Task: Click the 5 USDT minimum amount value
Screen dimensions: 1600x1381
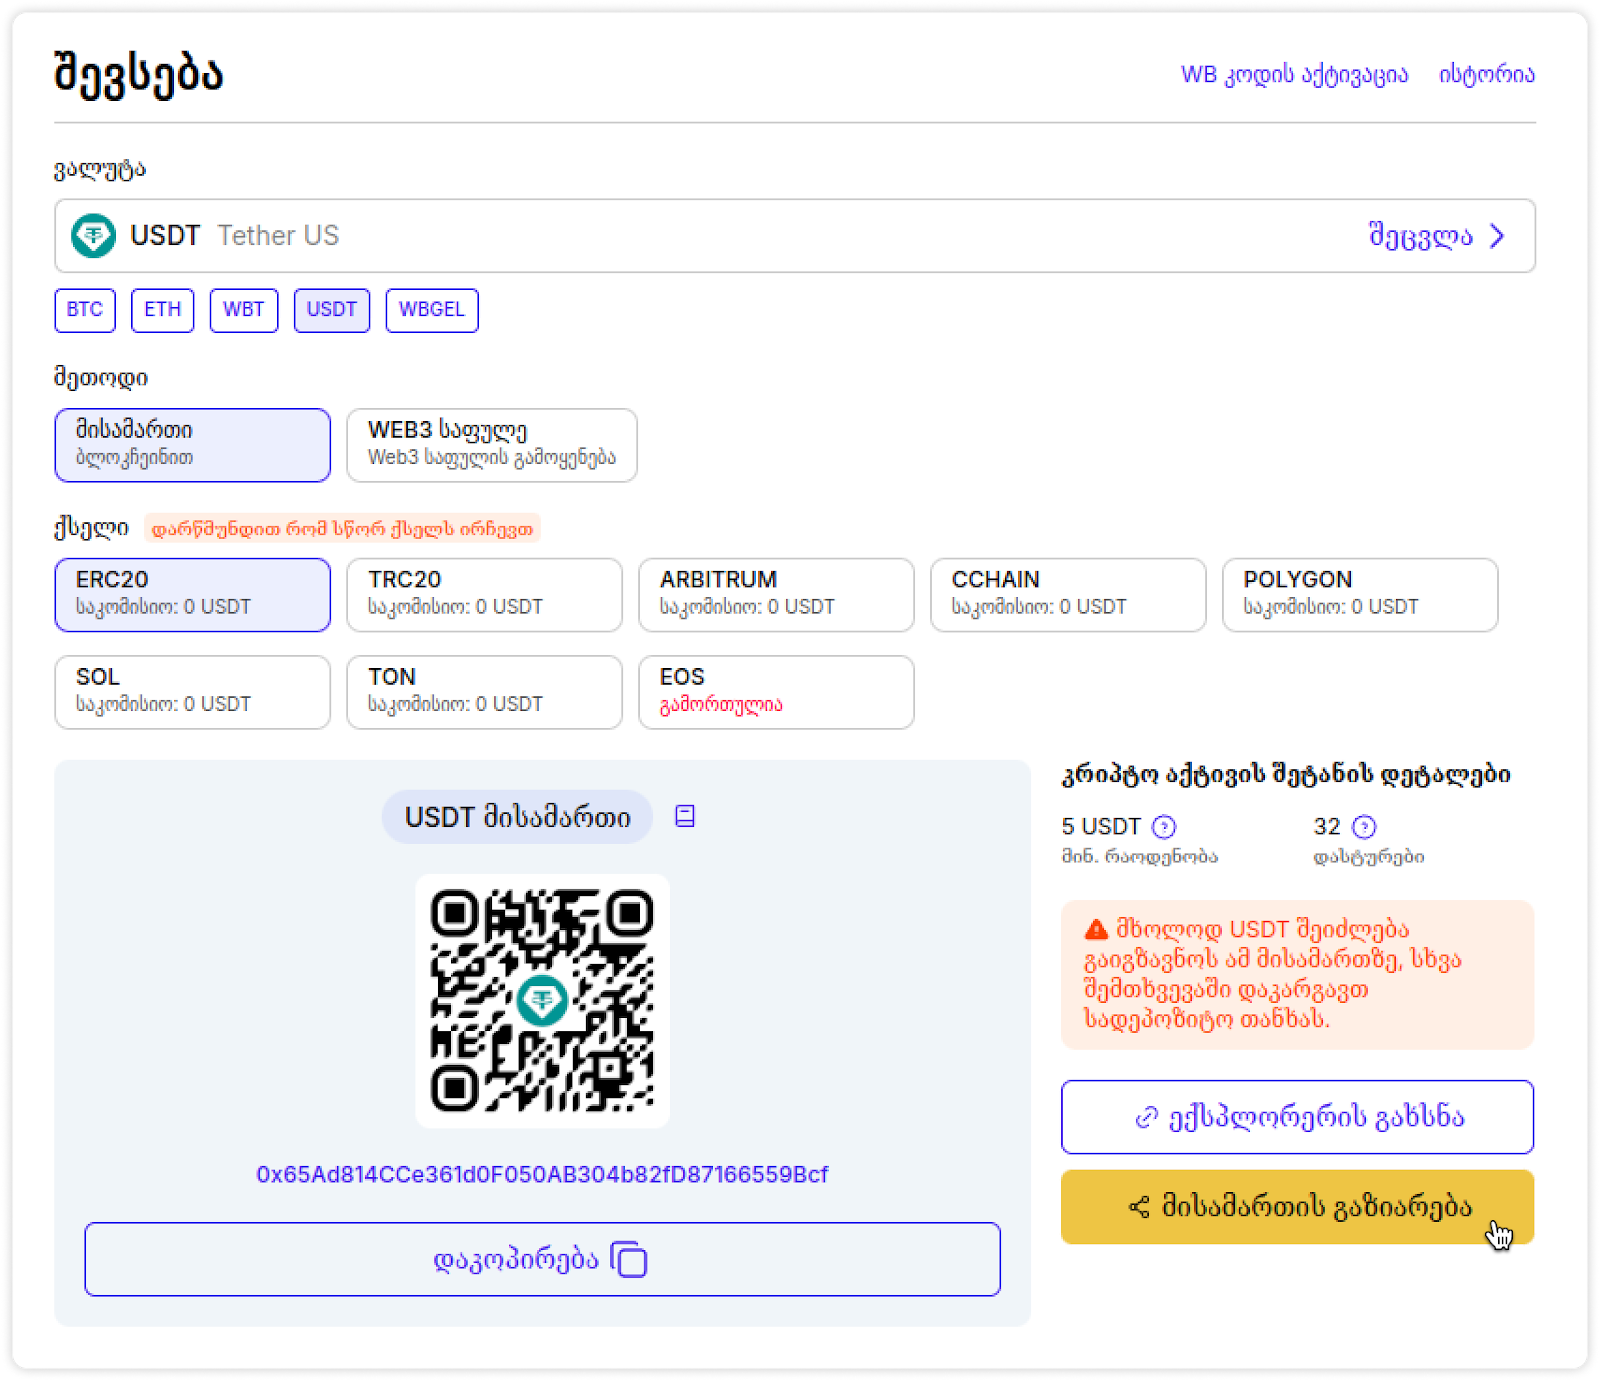Action: pos(1101,827)
